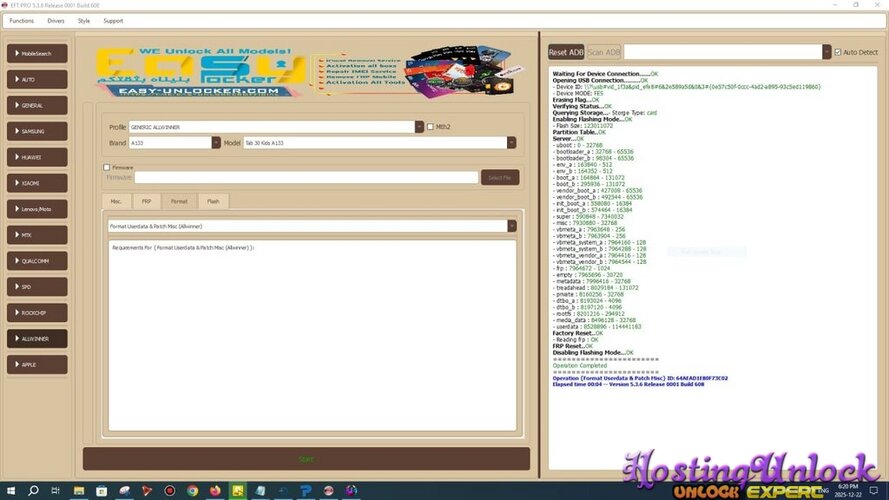Open the HUAWEI sidebar section

pyautogui.click(x=37, y=157)
